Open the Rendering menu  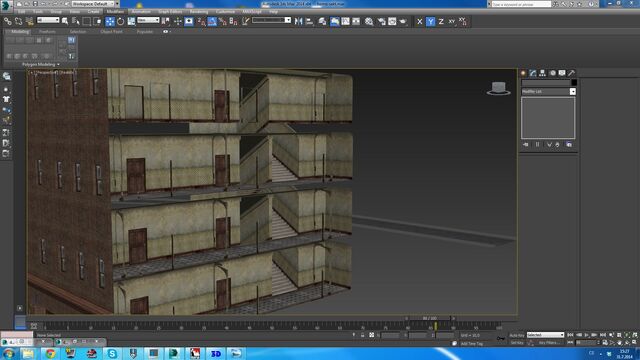pyautogui.click(x=198, y=11)
